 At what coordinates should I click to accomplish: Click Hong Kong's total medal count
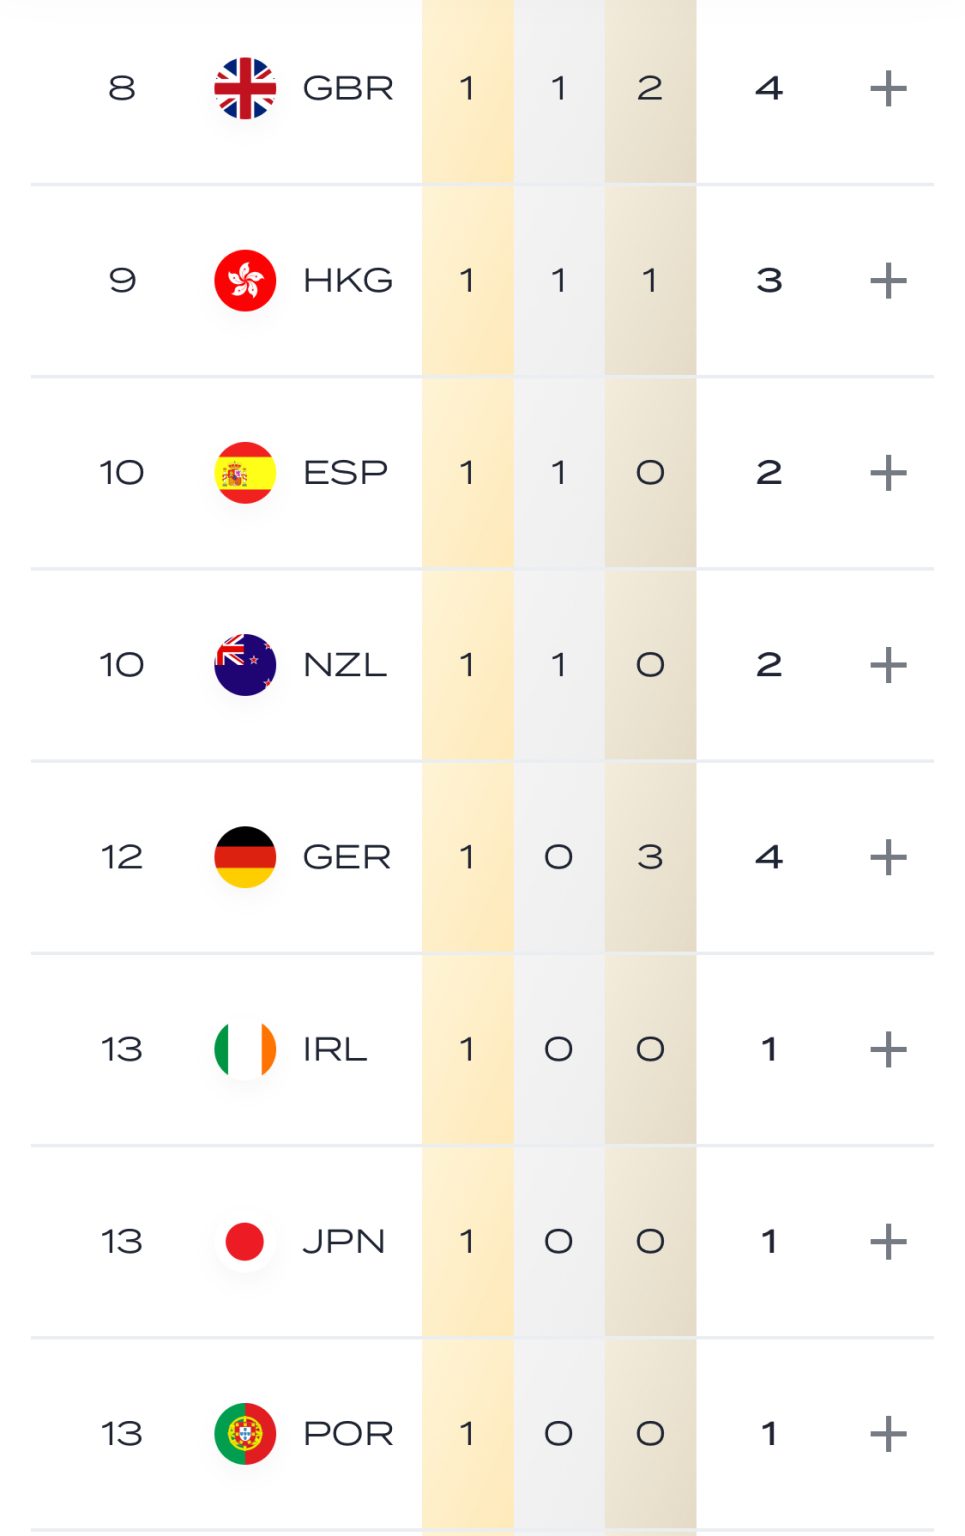click(769, 280)
